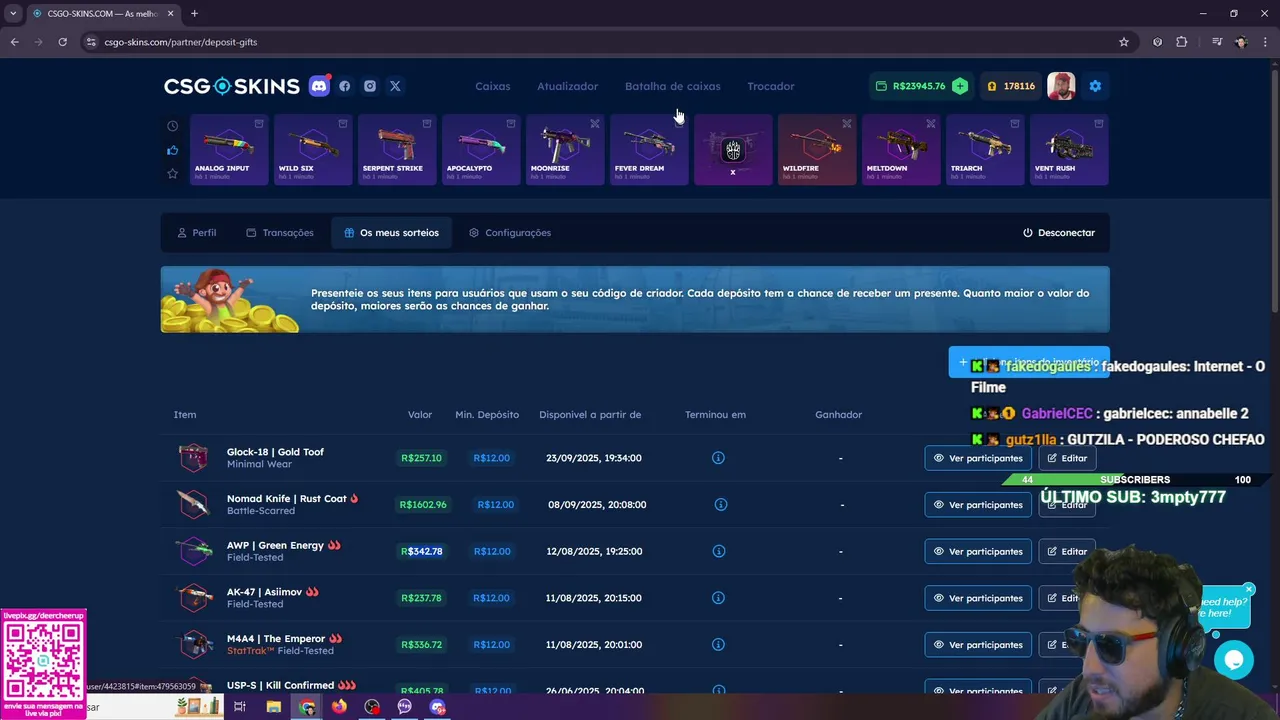Open File Explorer from taskbar
Screen dimensions: 1280x720
(x=274, y=707)
